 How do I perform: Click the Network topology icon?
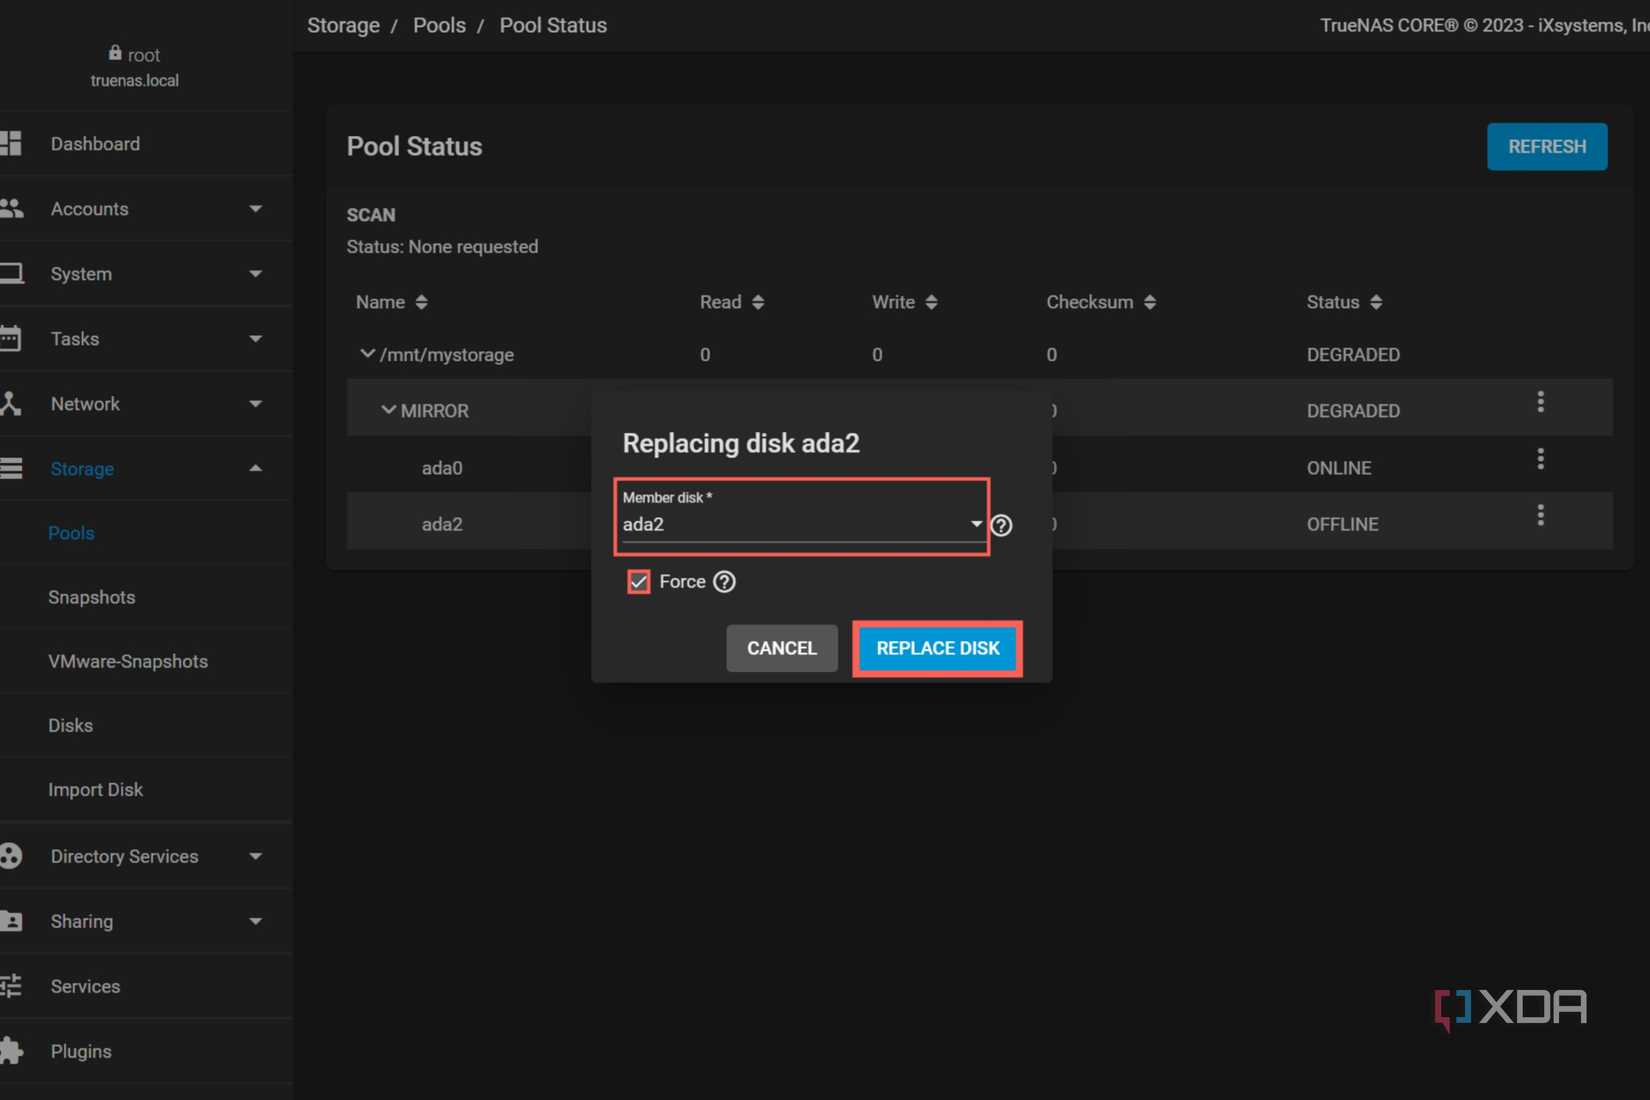11,403
